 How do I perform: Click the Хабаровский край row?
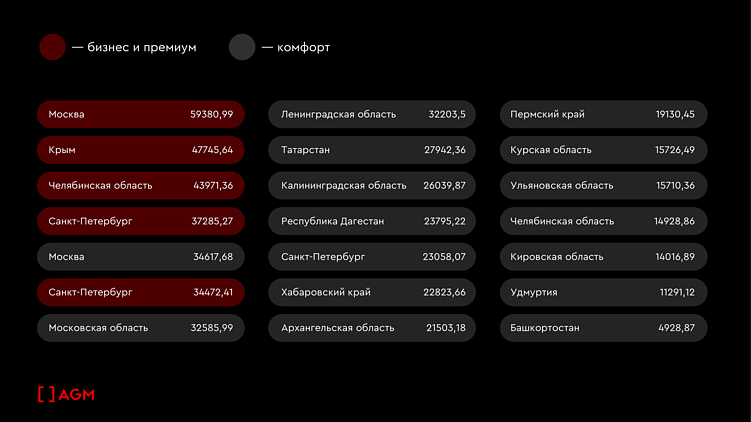pyautogui.click(x=373, y=292)
